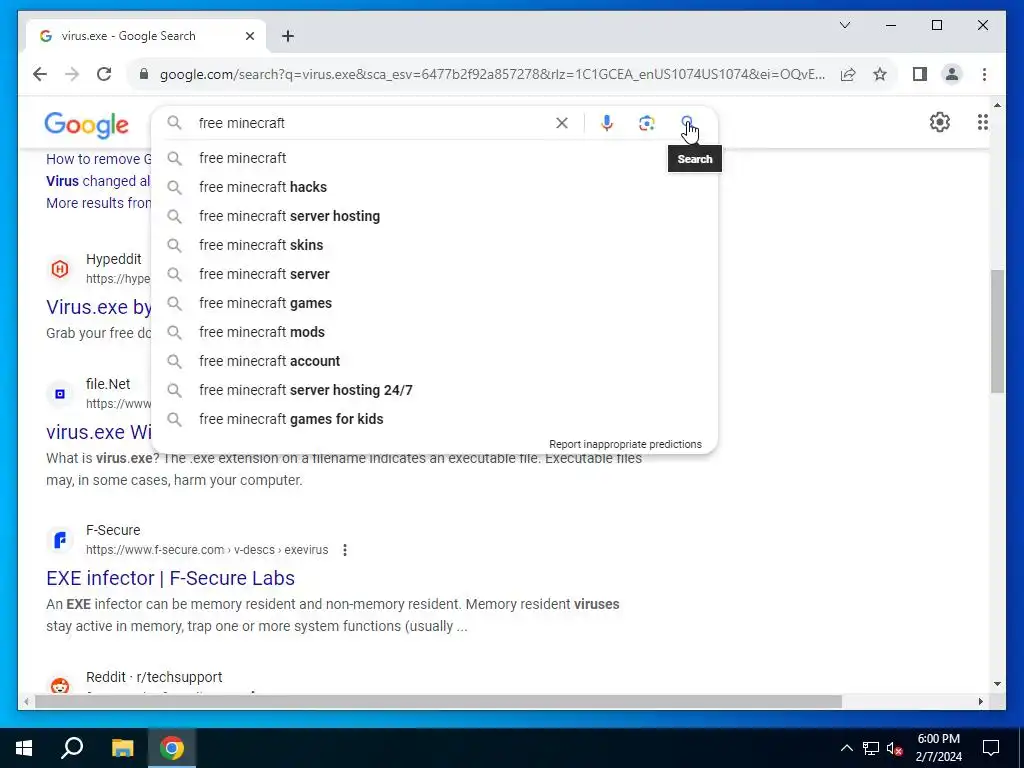Click inside the Google search input field

coord(372,123)
